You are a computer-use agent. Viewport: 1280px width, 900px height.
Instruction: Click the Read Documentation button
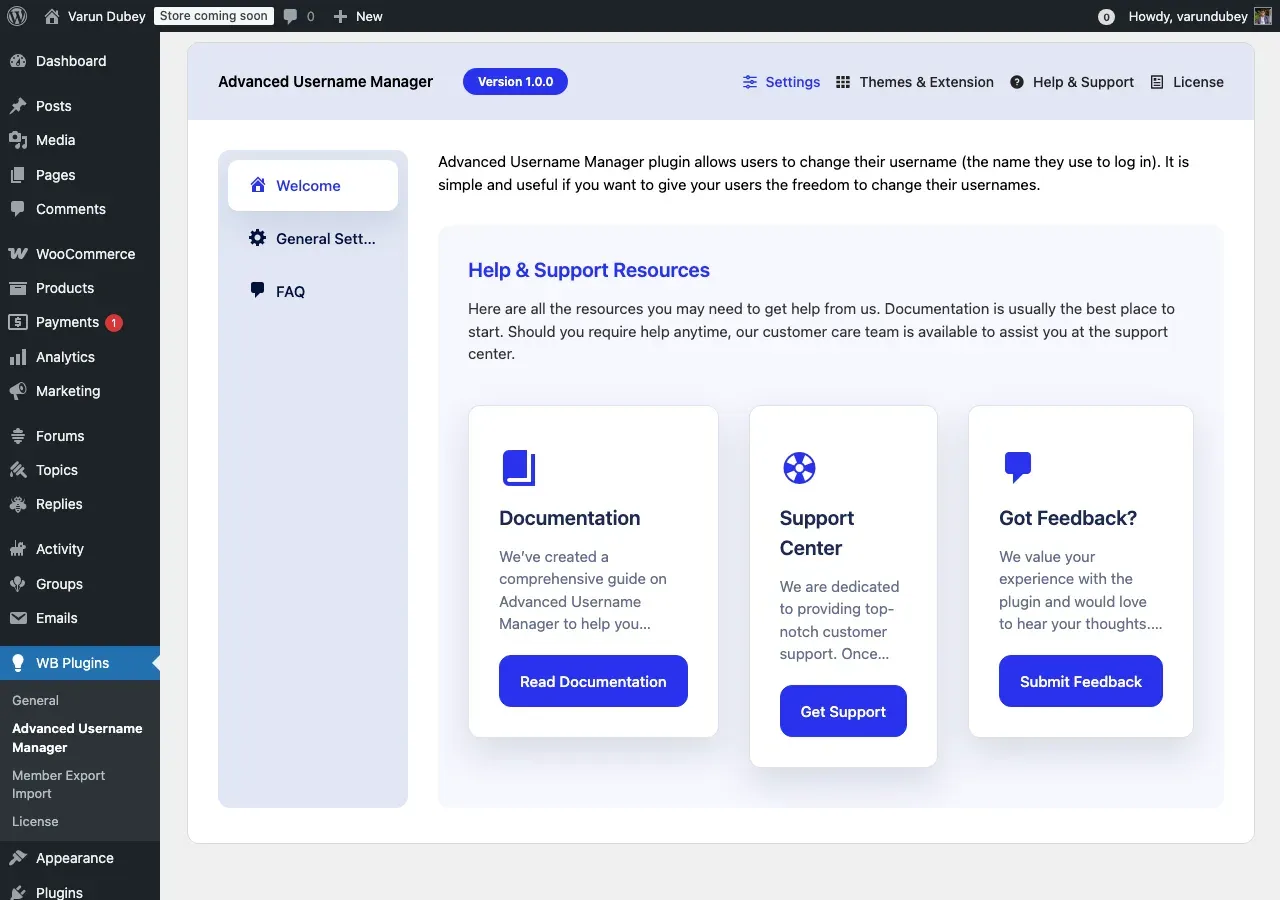point(593,681)
